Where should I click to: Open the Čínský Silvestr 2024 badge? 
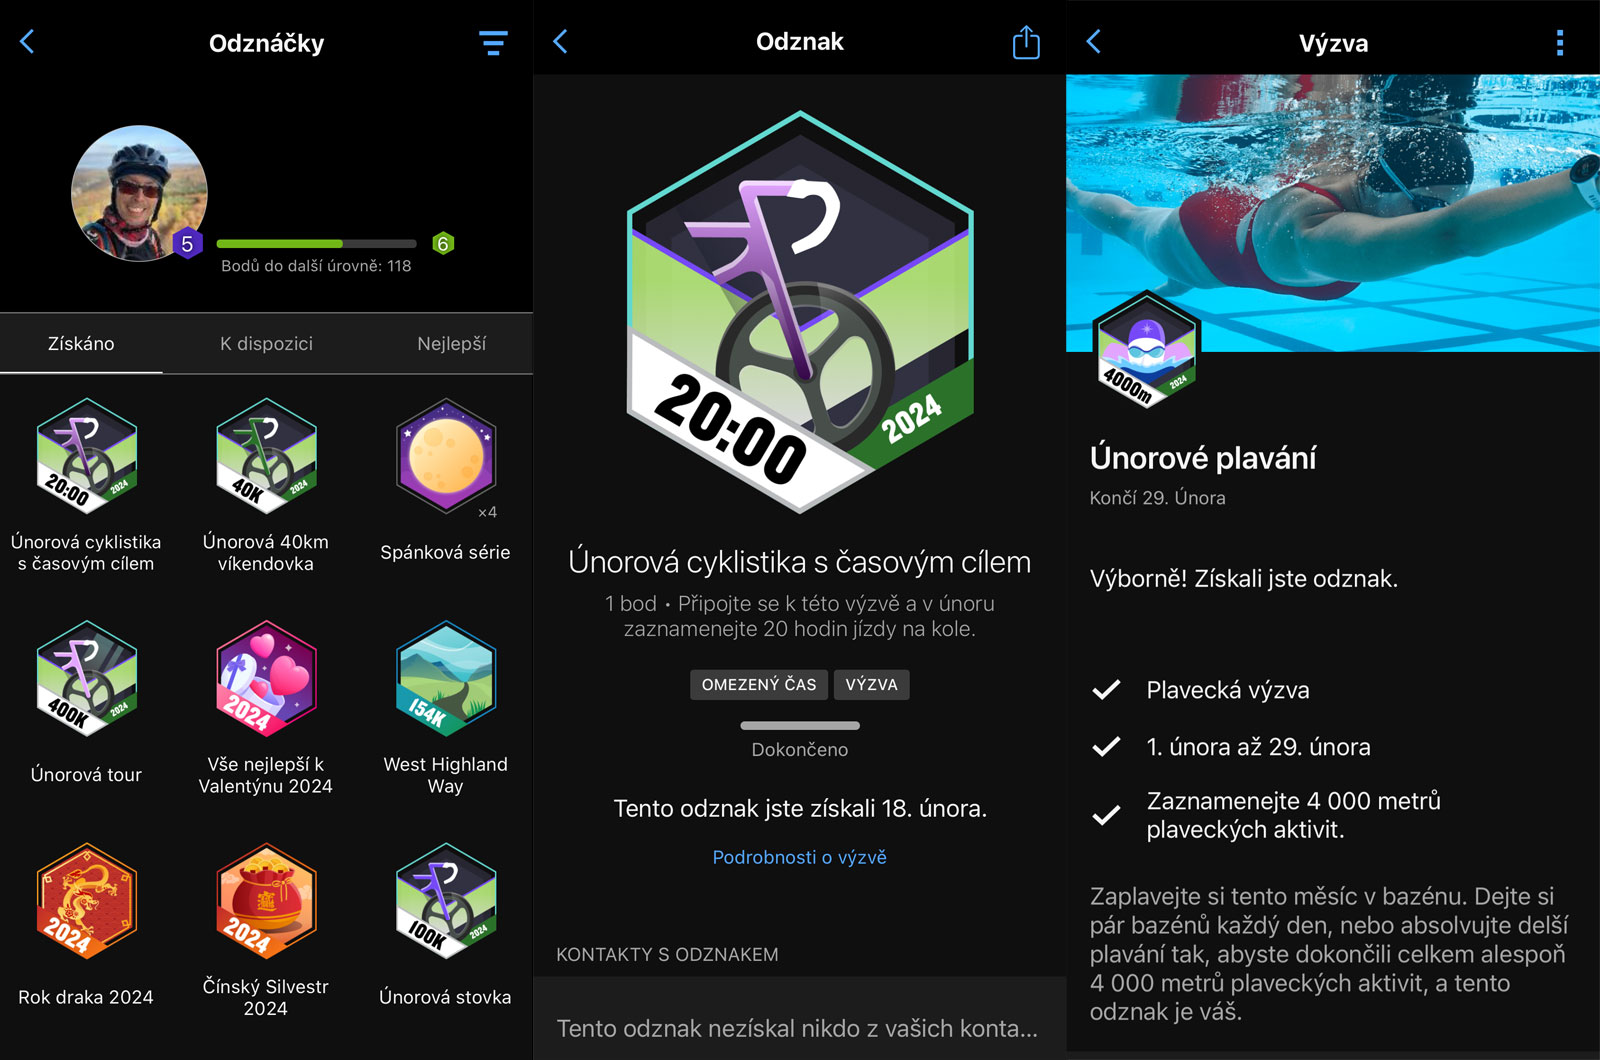[x=266, y=902]
